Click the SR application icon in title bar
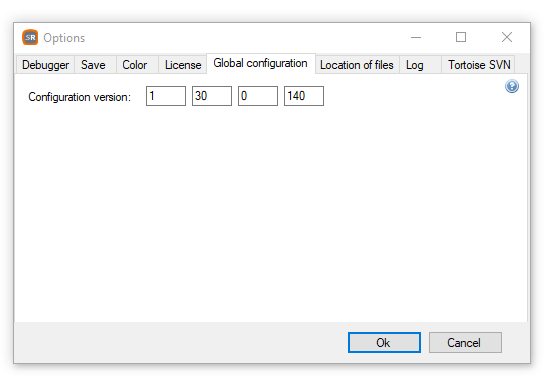This screenshot has height=383, width=548. (30, 37)
